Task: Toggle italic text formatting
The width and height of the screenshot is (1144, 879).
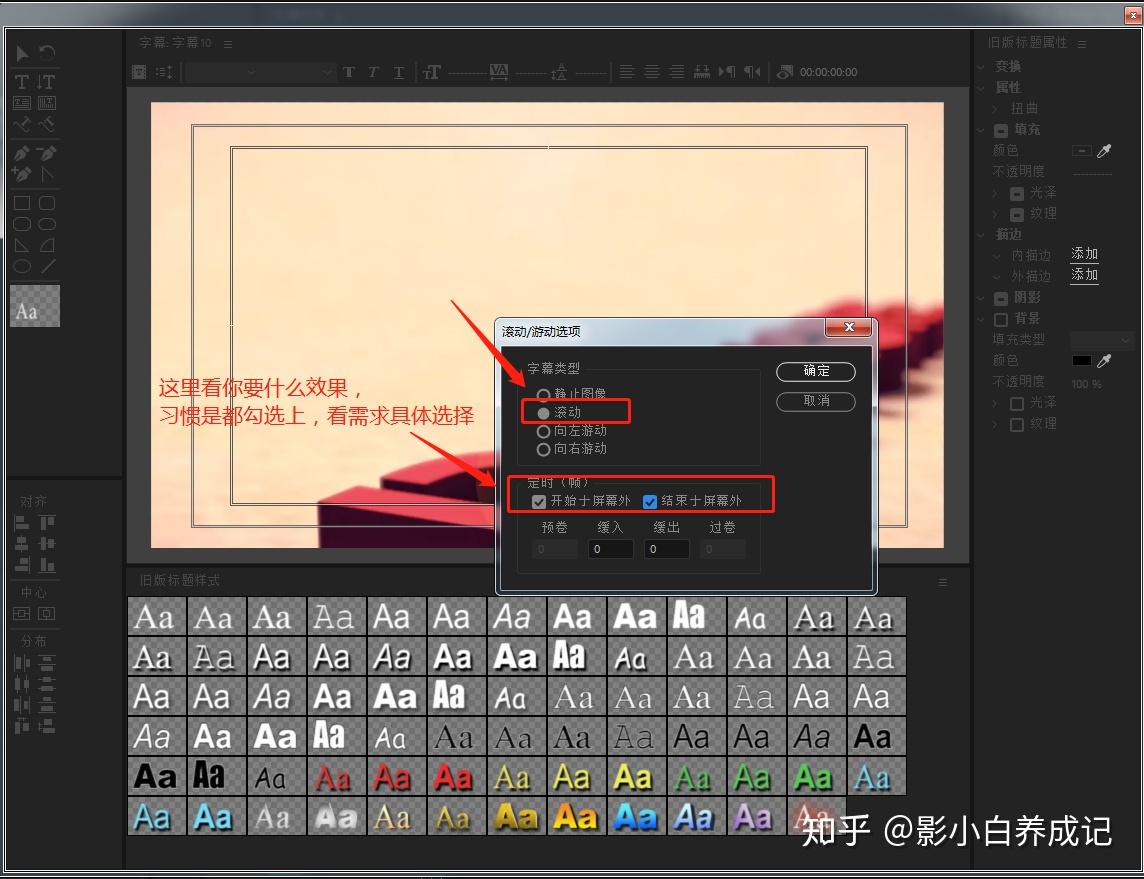Action: [x=374, y=71]
